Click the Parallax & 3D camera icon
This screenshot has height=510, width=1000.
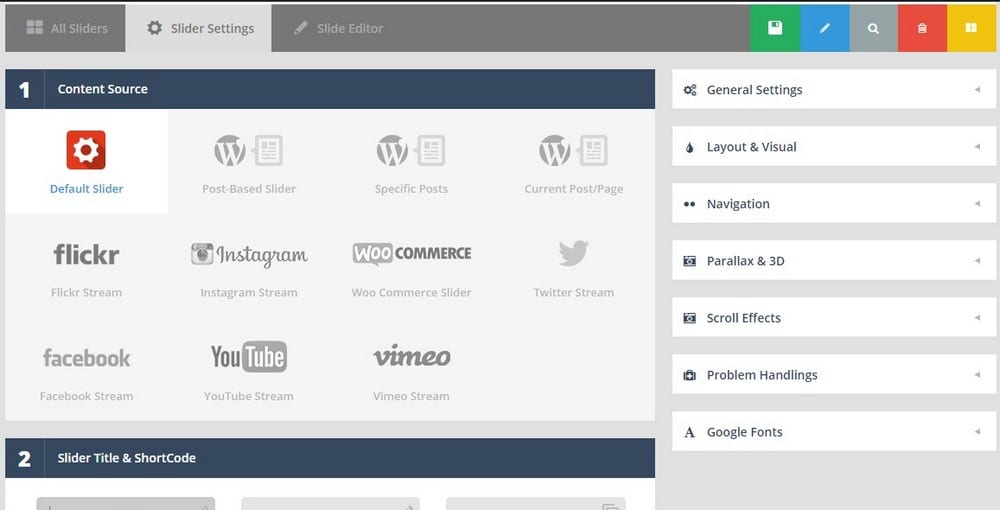click(689, 261)
